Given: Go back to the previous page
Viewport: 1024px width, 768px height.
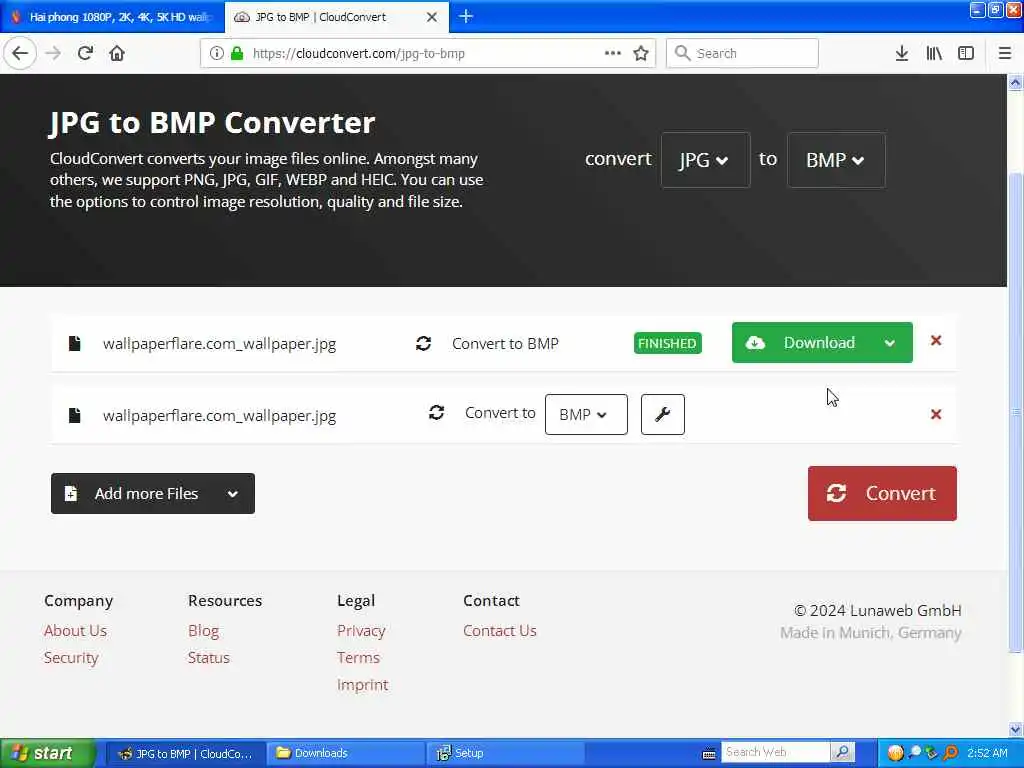Looking at the screenshot, I should 20,53.
